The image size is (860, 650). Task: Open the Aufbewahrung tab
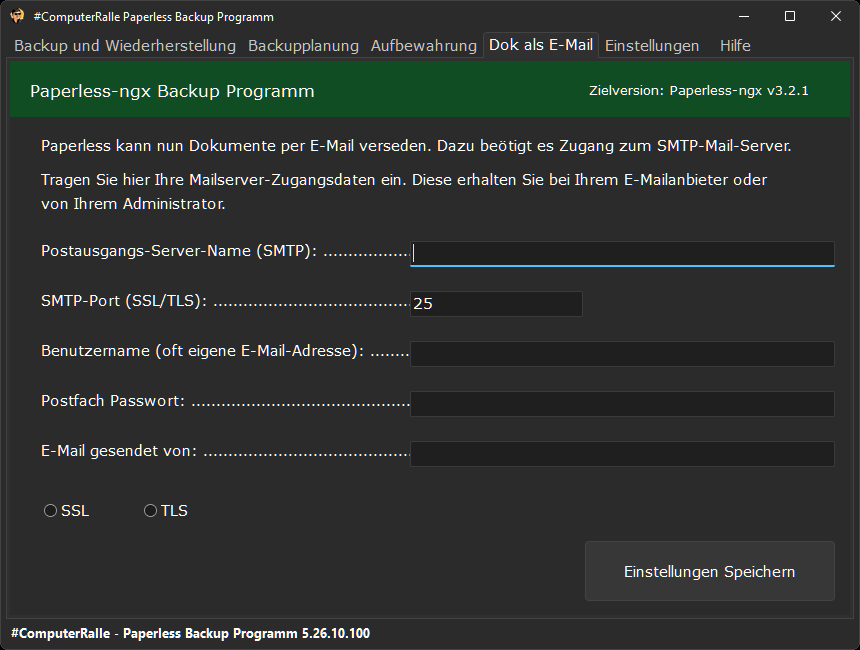(424, 46)
